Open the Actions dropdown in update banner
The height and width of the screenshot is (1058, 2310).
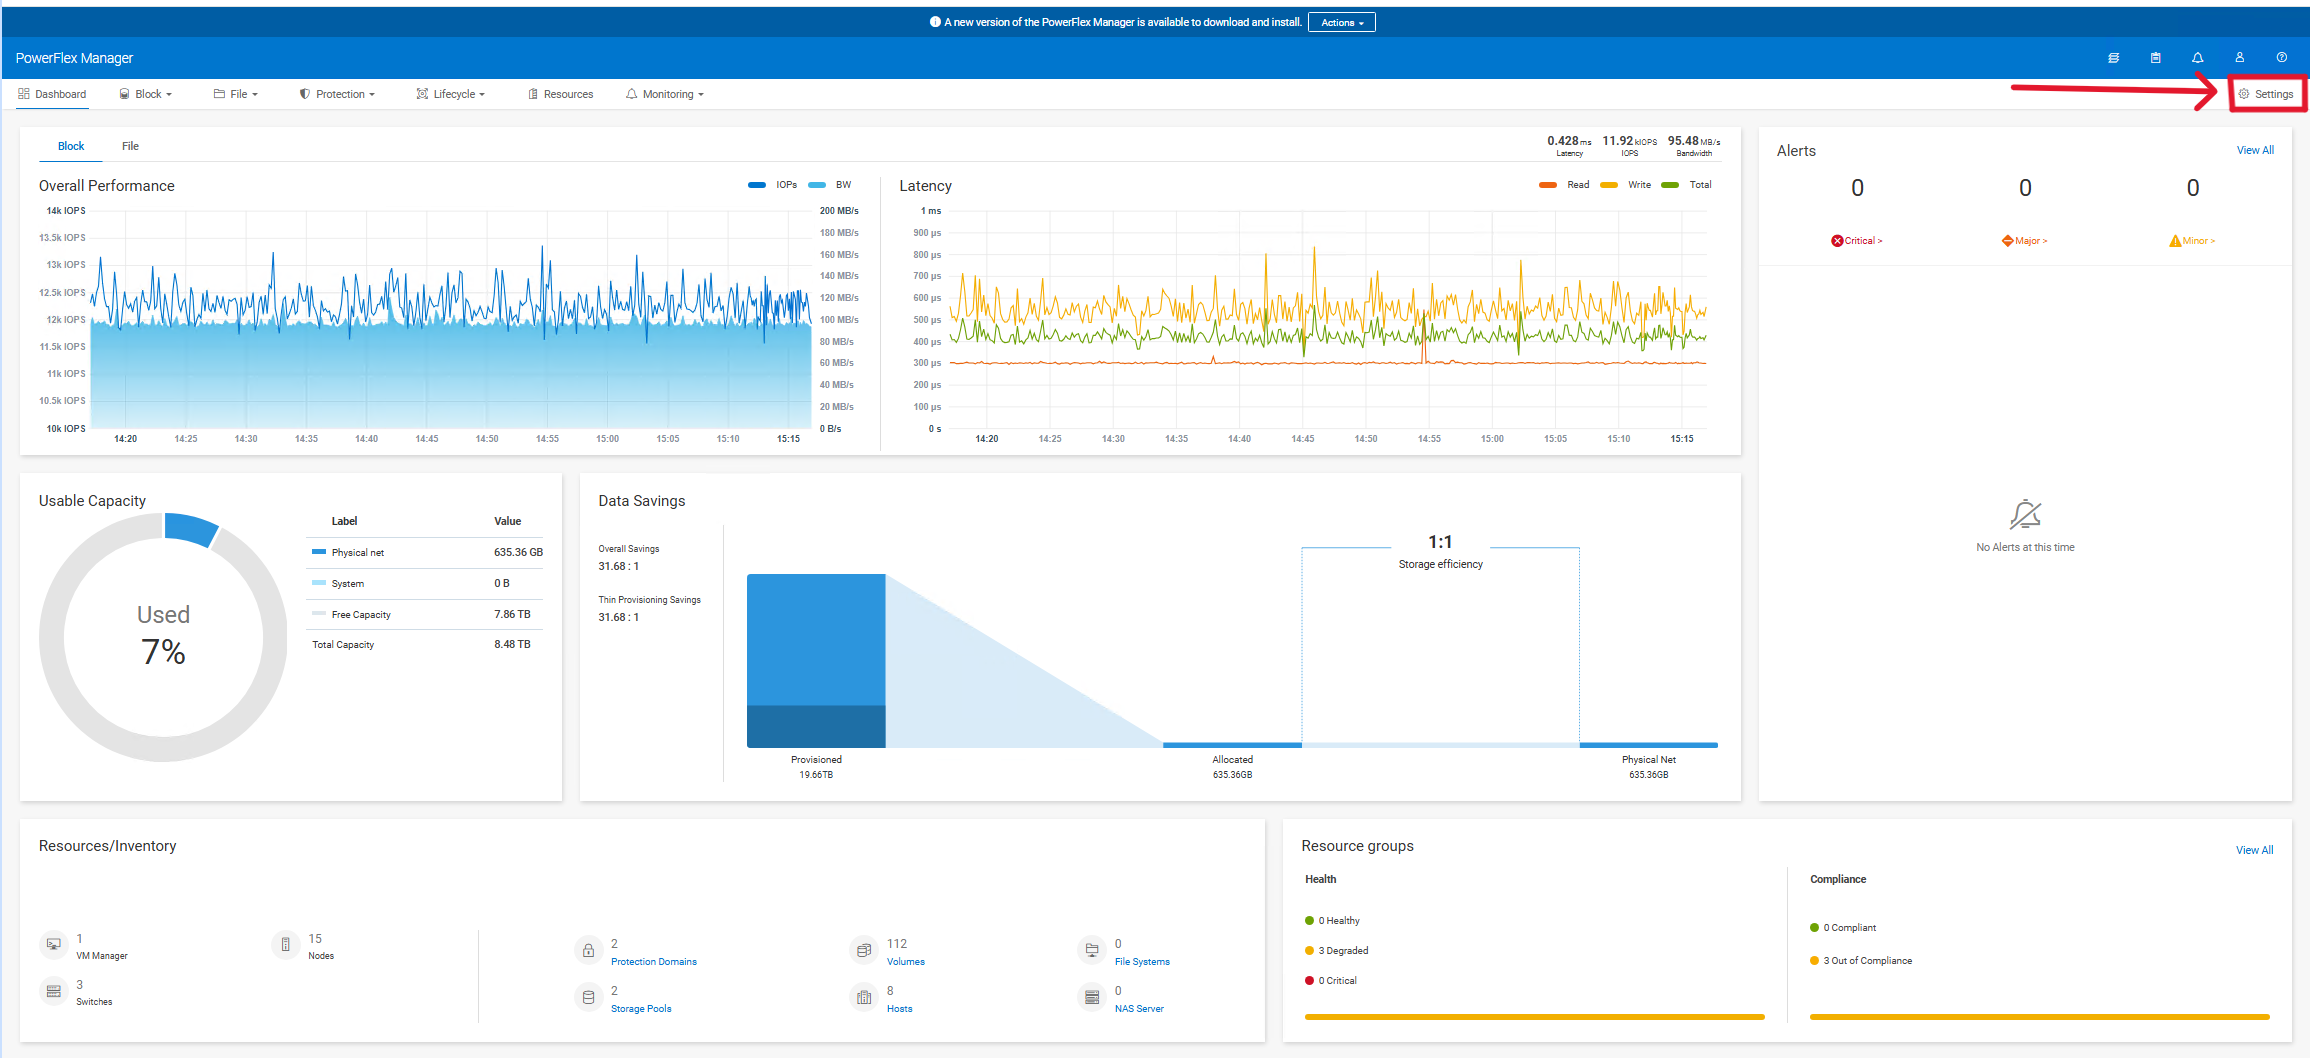(x=1341, y=22)
